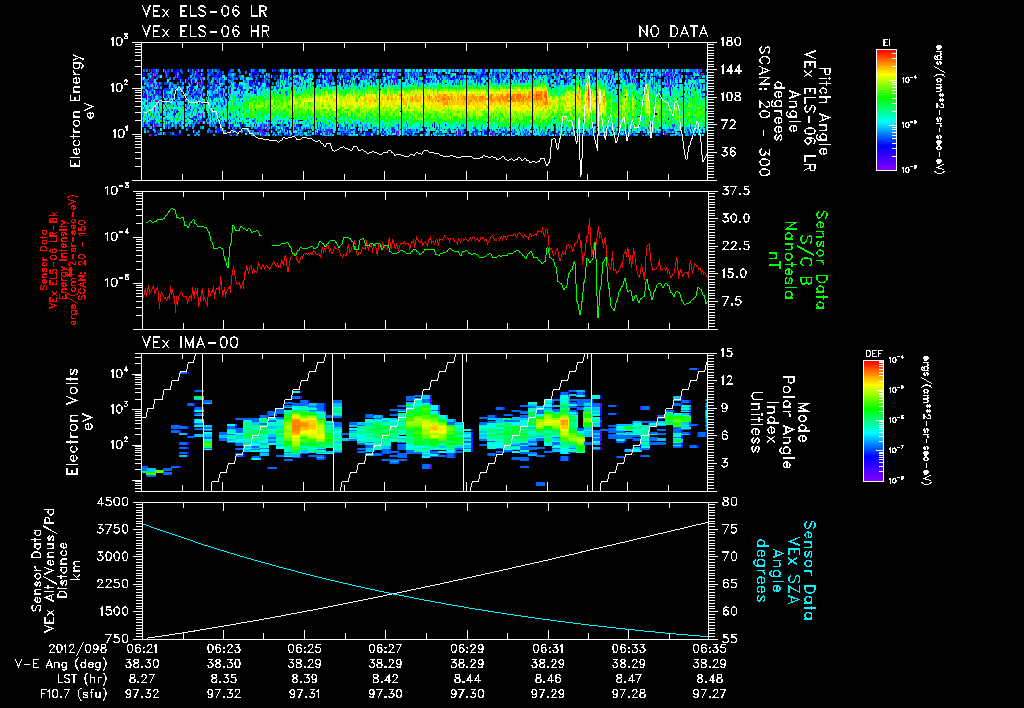The height and width of the screenshot is (708, 1024).
Task: Click the LST value 8.39
Action: click(304, 679)
